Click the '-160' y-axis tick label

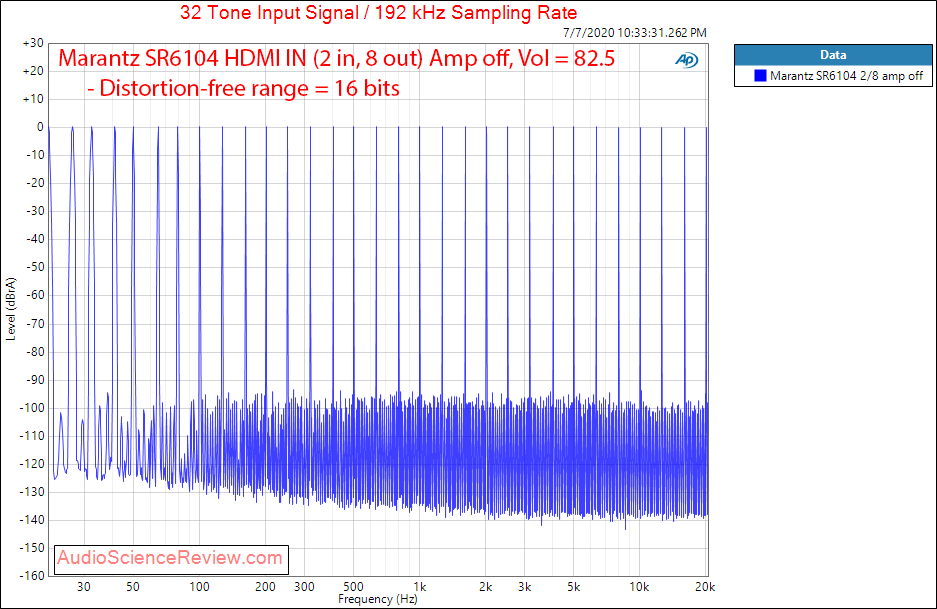[x=32, y=576]
